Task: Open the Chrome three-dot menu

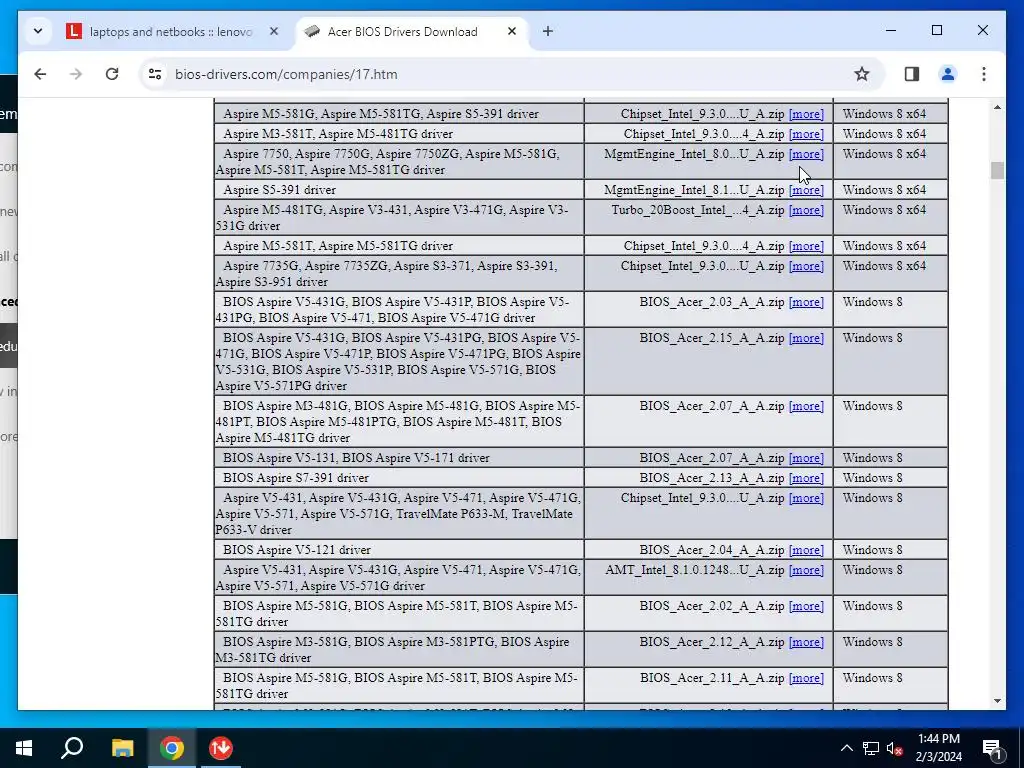Action: [984, 74]
